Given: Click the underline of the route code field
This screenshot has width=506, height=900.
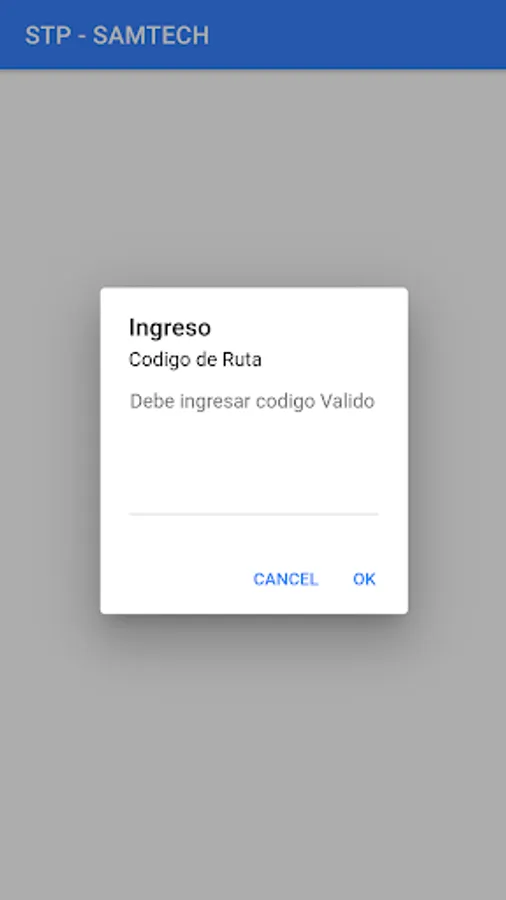Looking at the screenshot, I should click(253, 514).
